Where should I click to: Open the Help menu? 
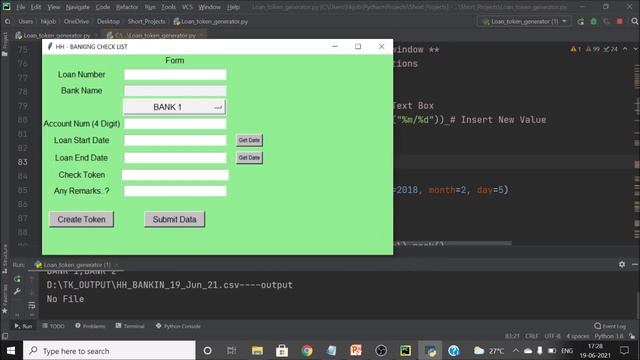233,7
